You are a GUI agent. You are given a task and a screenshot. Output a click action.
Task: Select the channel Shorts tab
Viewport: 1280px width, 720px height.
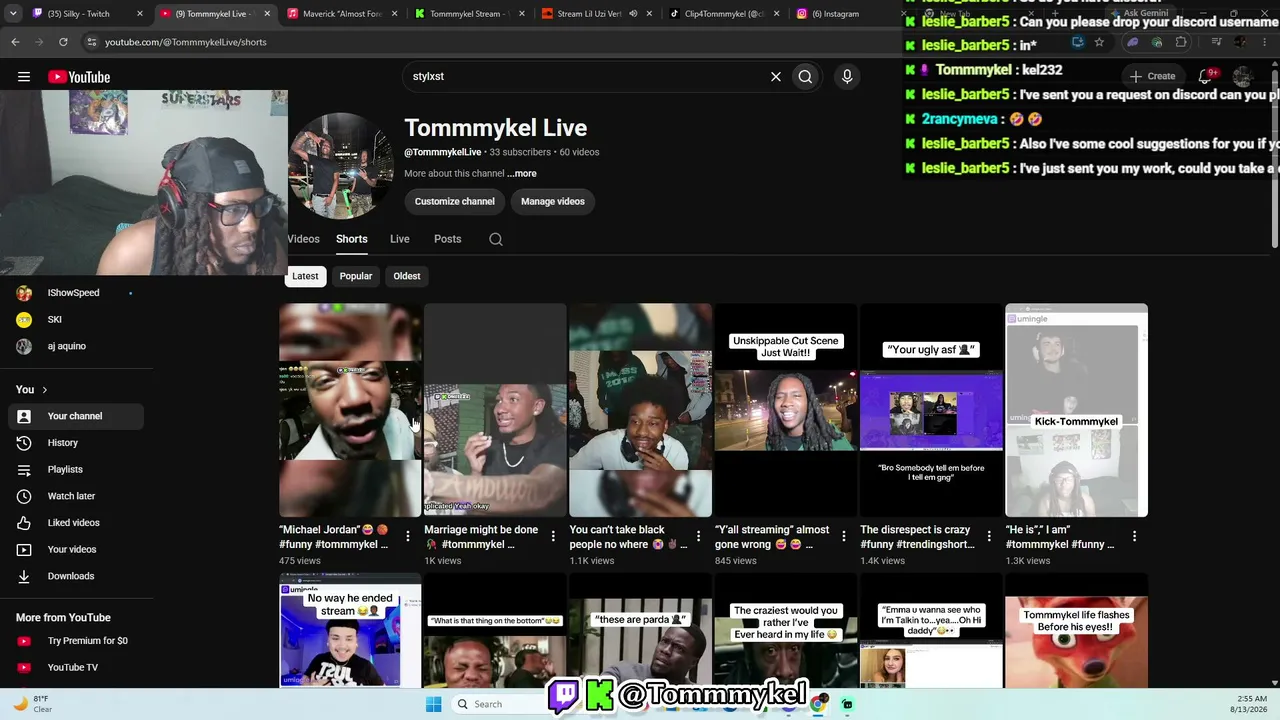[352, 239]
